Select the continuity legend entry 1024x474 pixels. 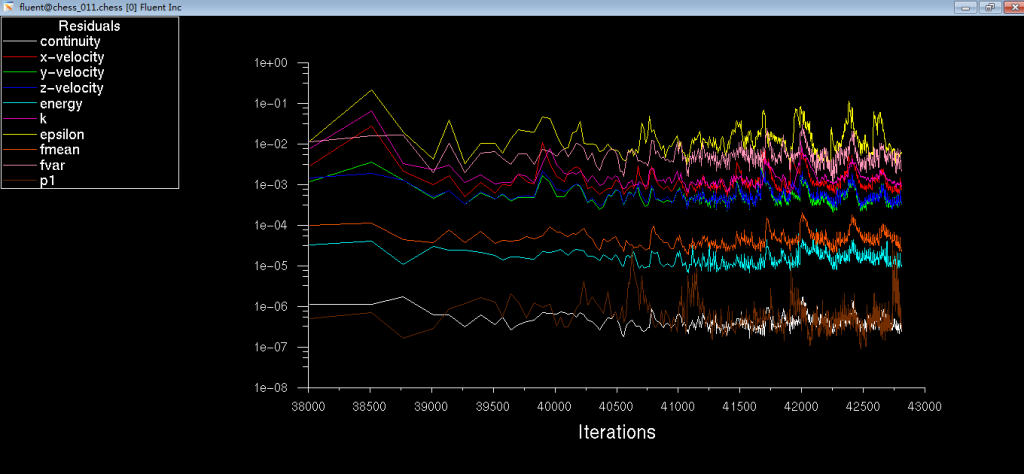coord(71,42)
